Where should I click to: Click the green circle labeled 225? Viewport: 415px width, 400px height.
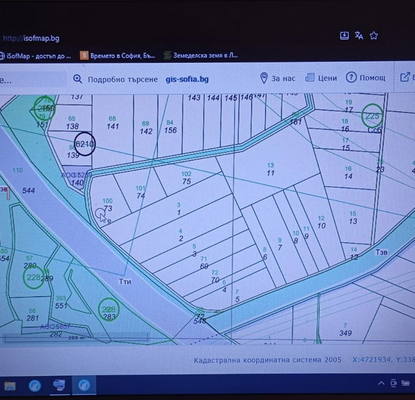372,116
